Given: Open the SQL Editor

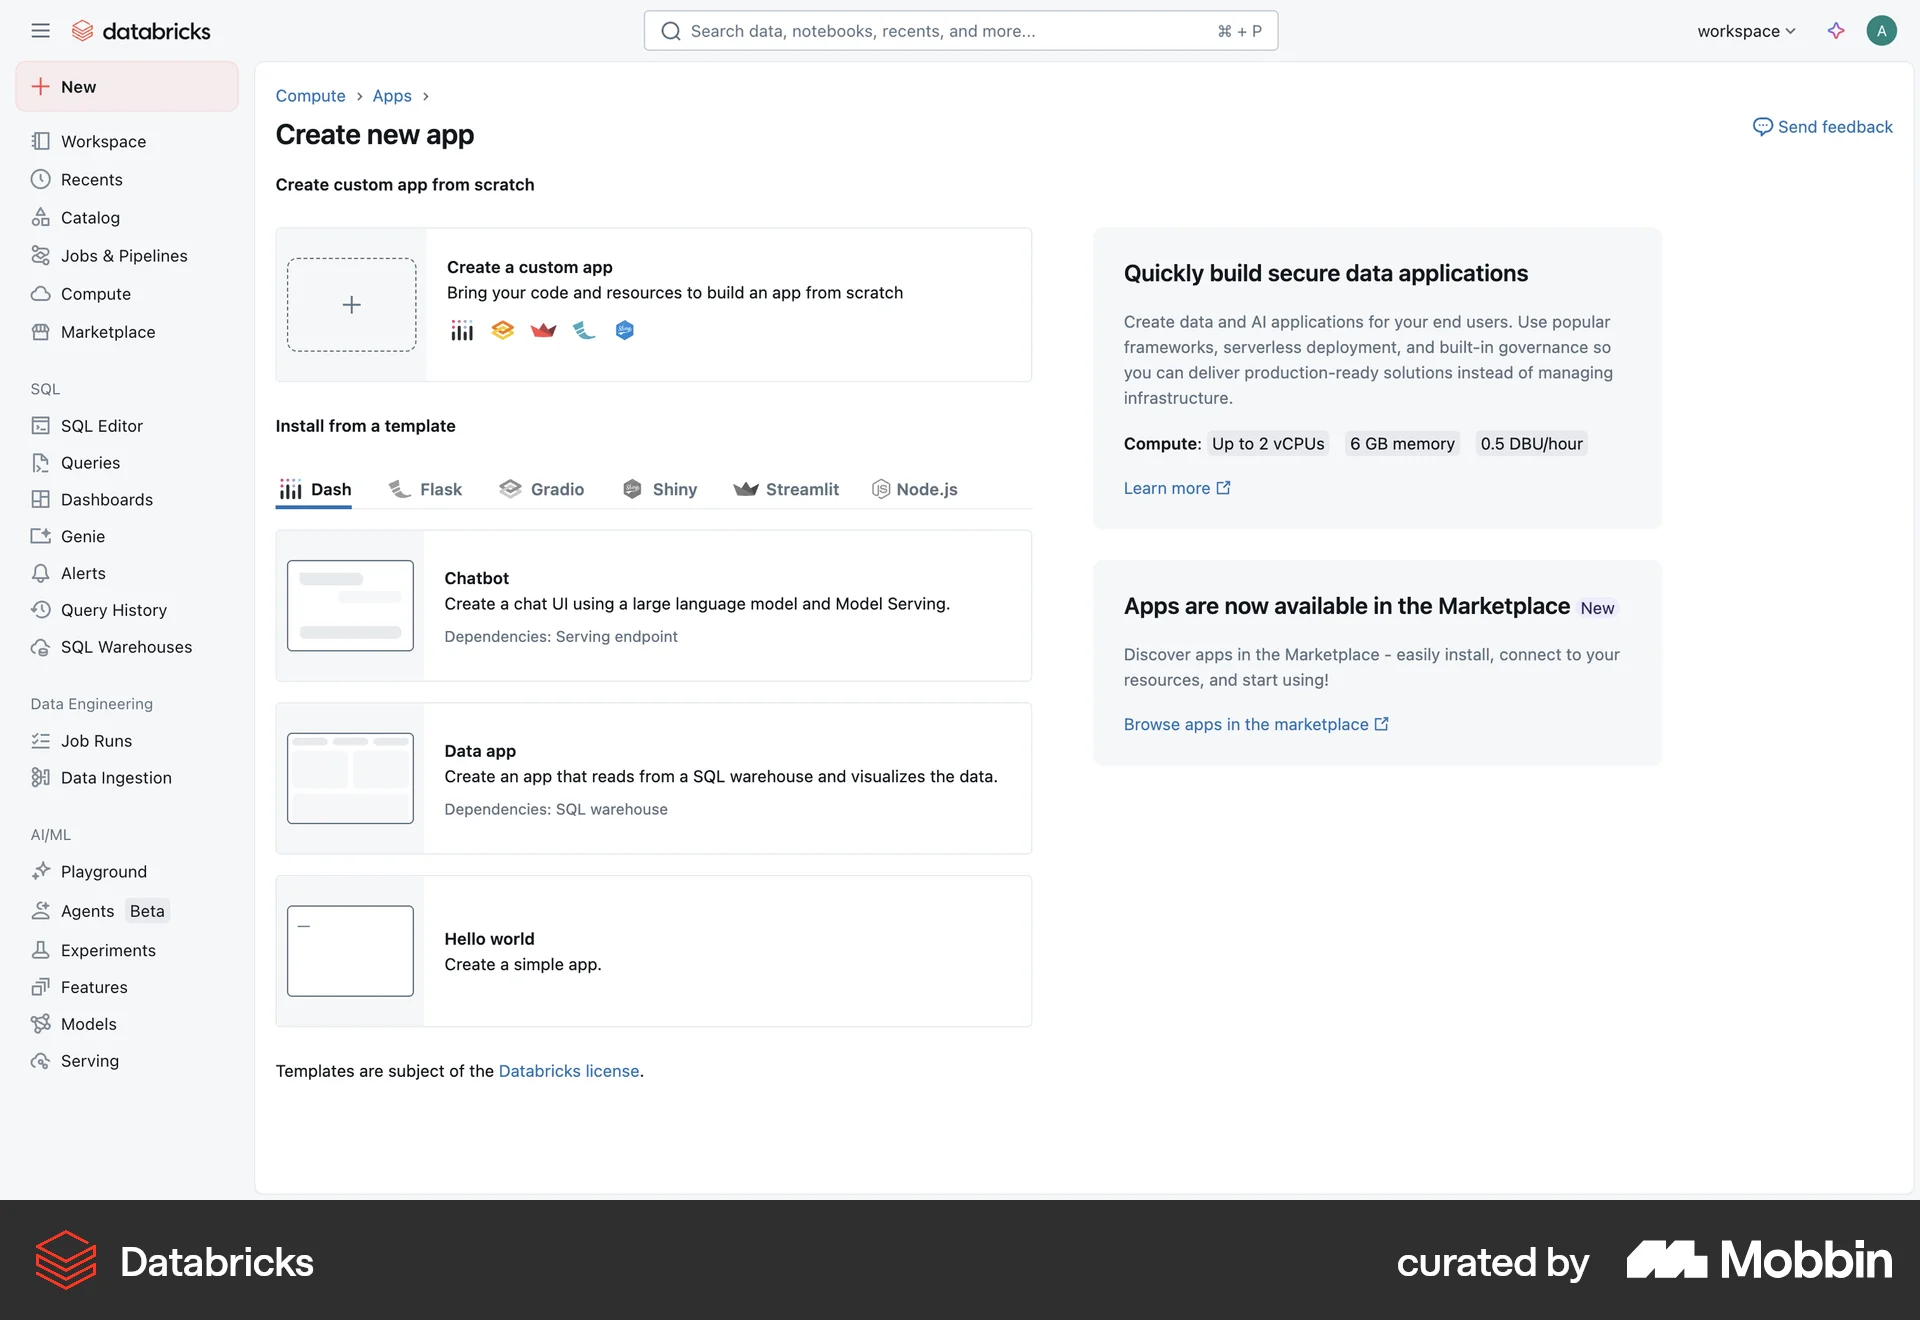Looking at the screenshot, I should point(101,425).
